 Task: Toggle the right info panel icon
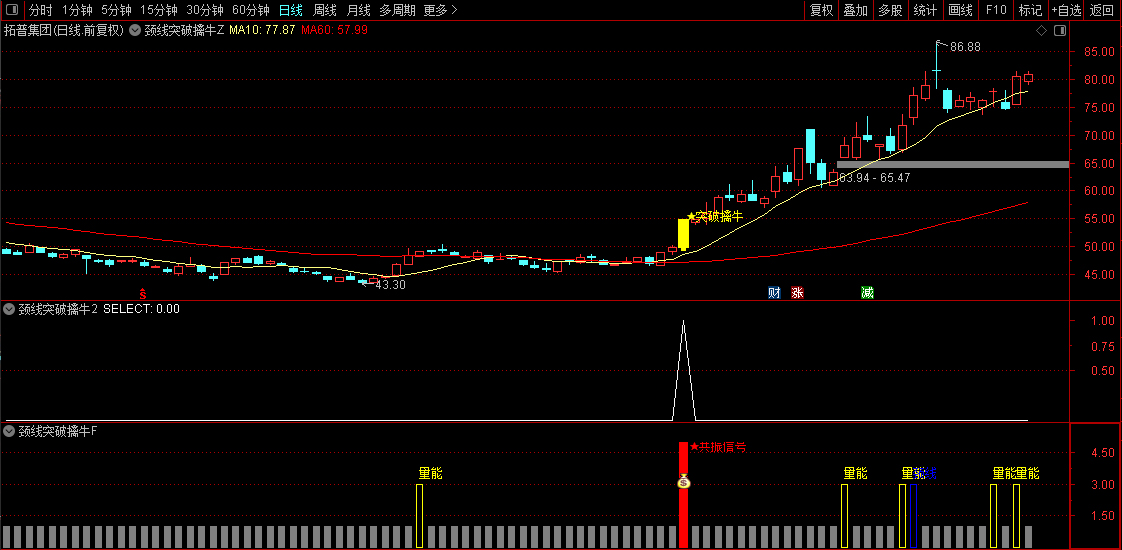click(x=1060, y=30)
